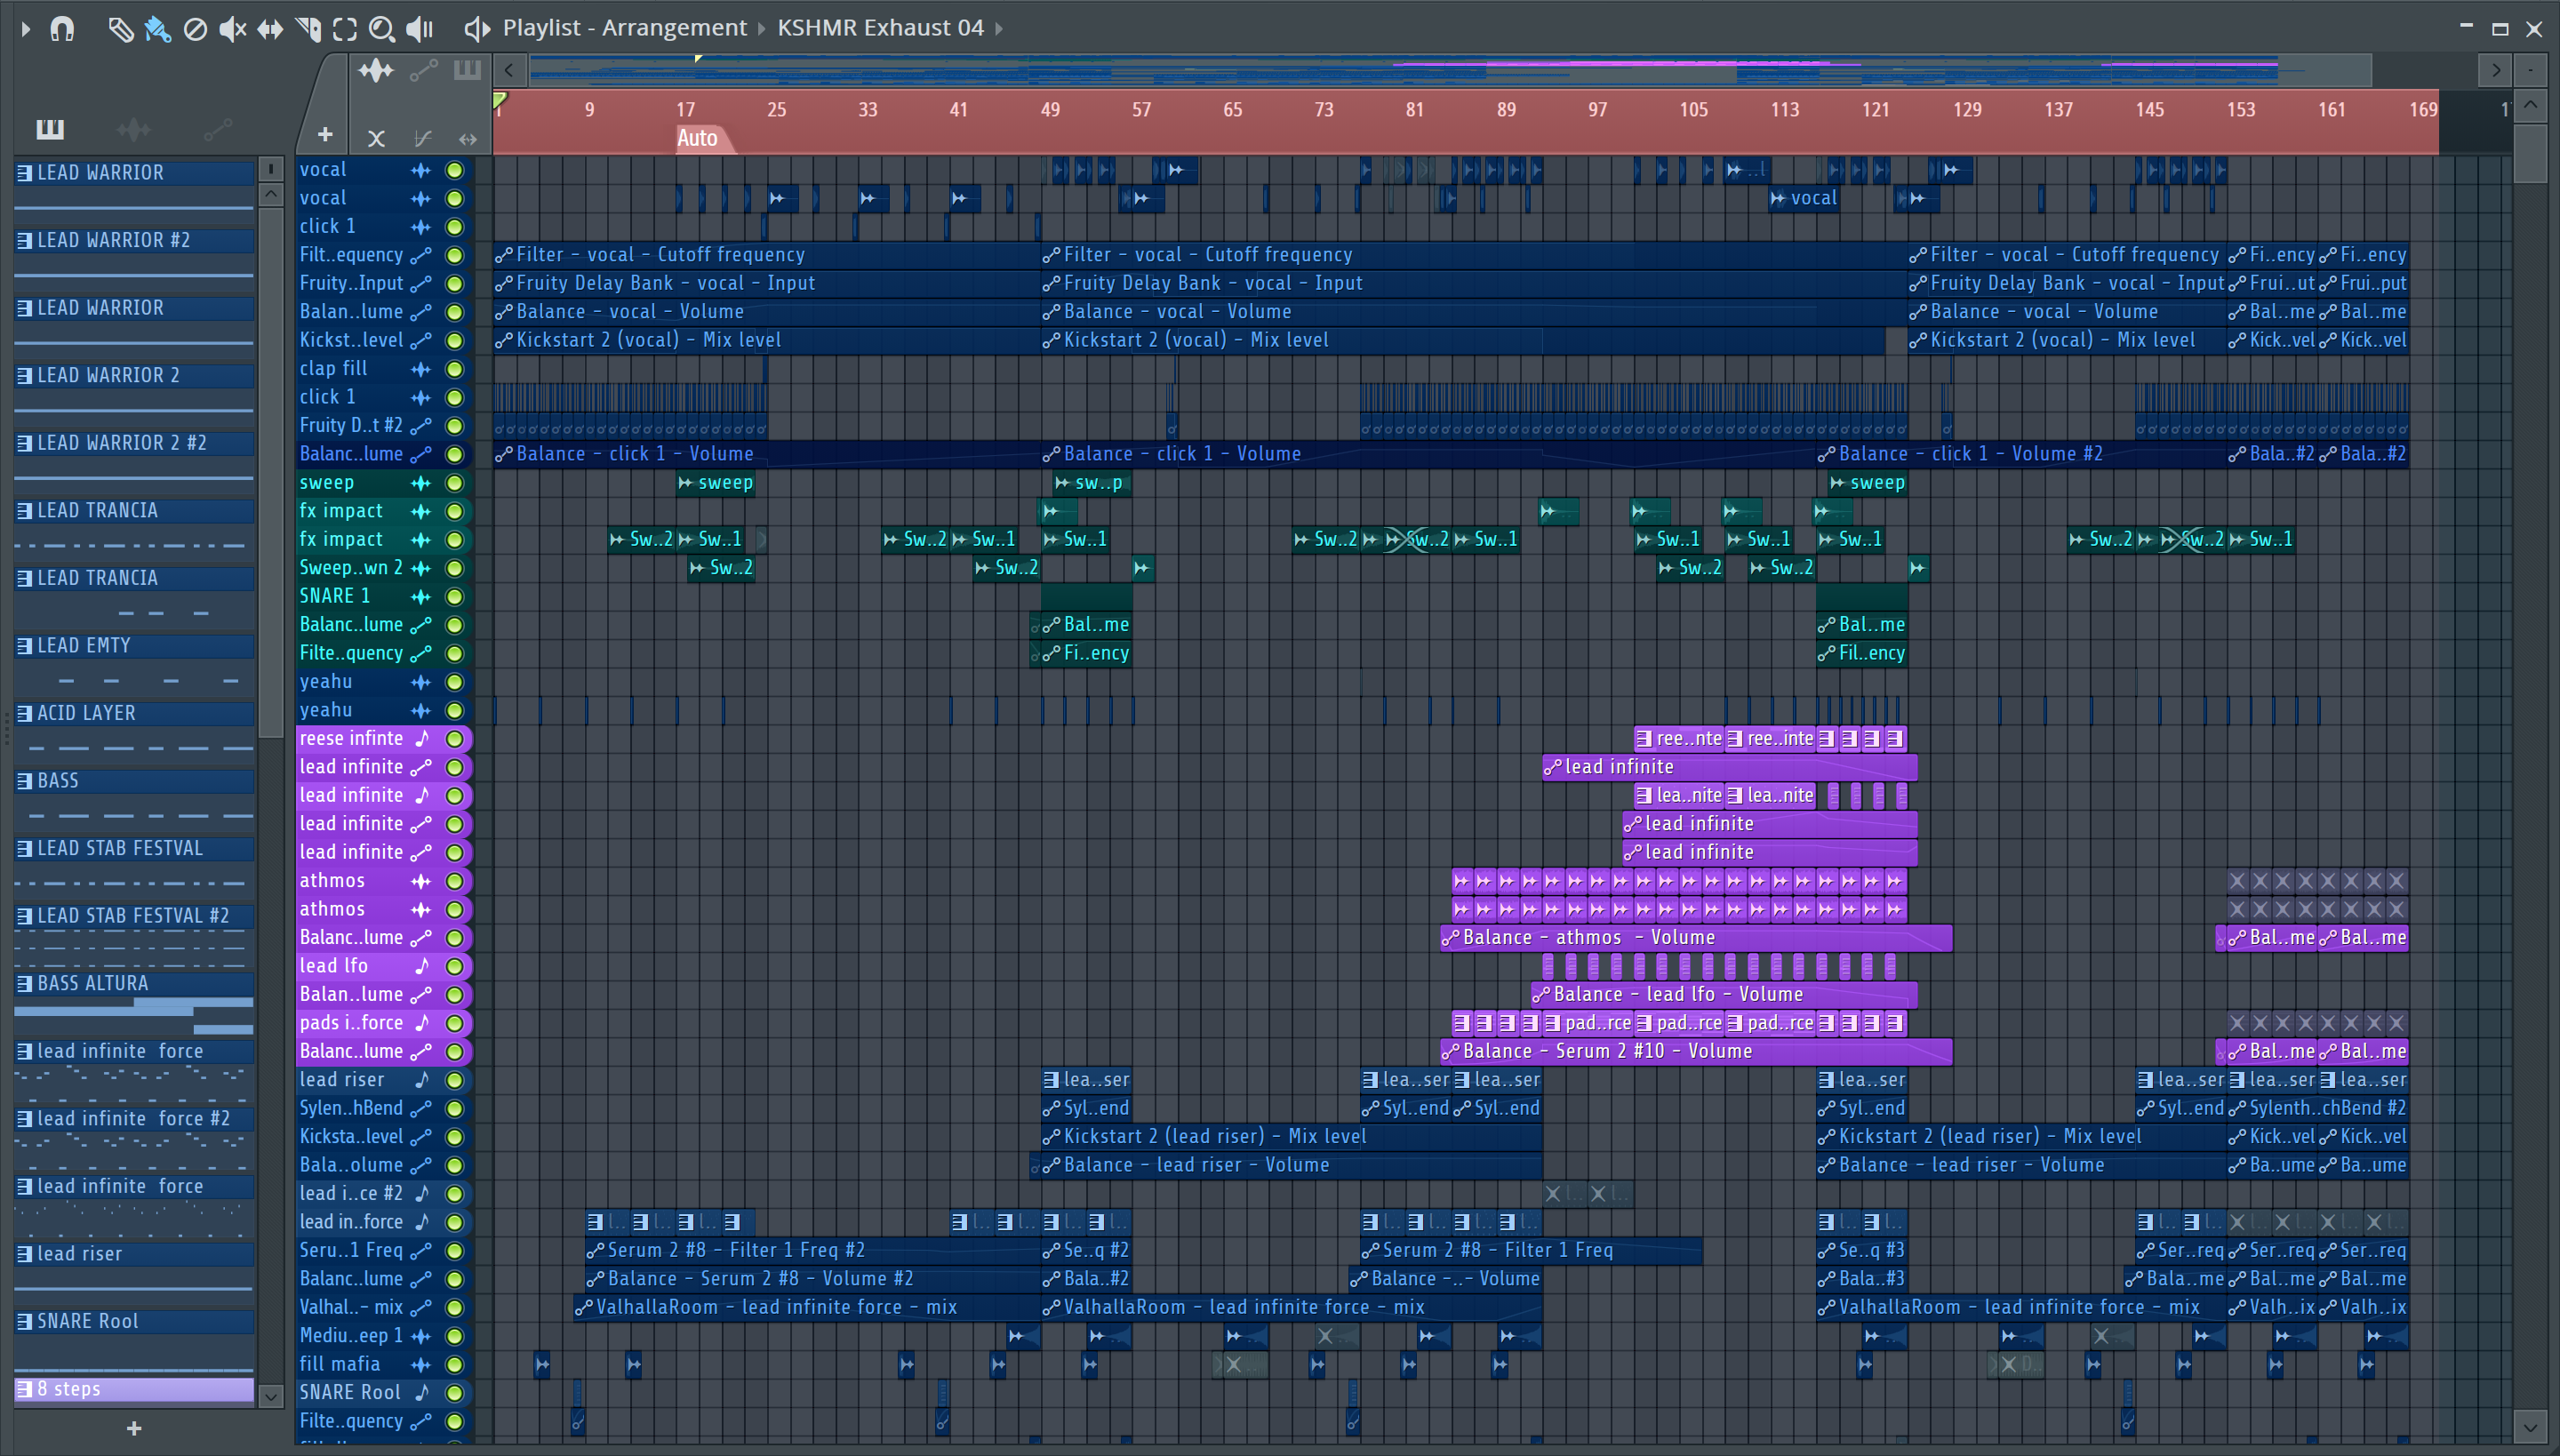Click the picker list scroll-down arrow
The width and height of the screenshot is (2560, 1456).
coord(270,1396)
